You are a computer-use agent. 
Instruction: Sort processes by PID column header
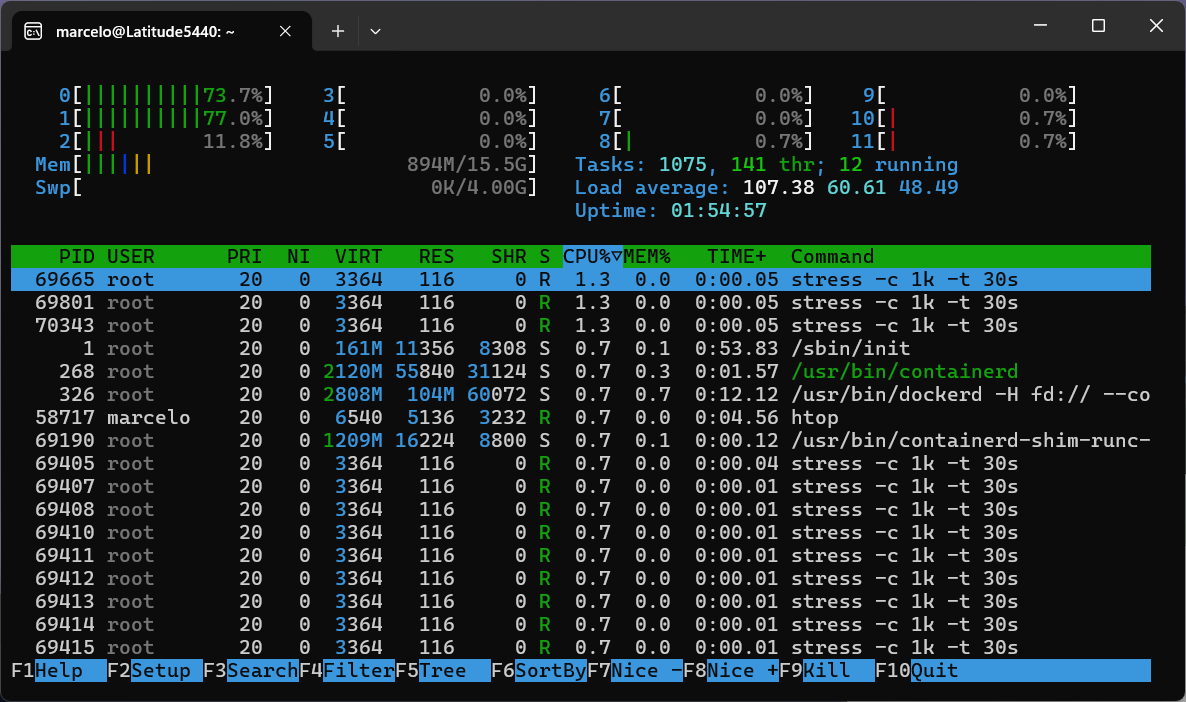coord(76,257)
